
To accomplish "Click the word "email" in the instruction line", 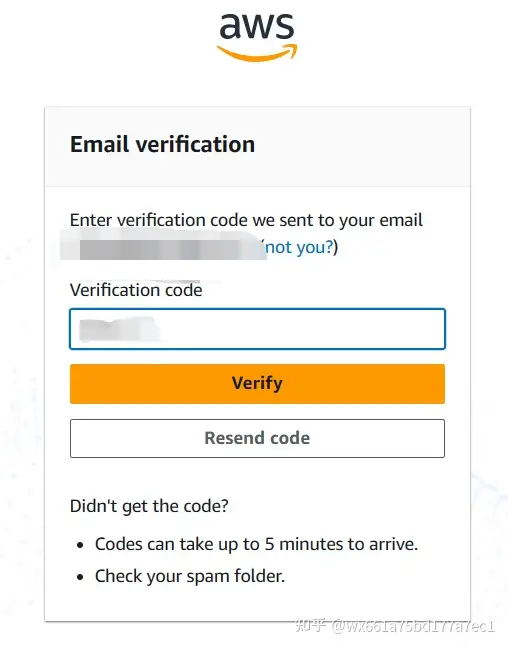I will tap(401, 220).
